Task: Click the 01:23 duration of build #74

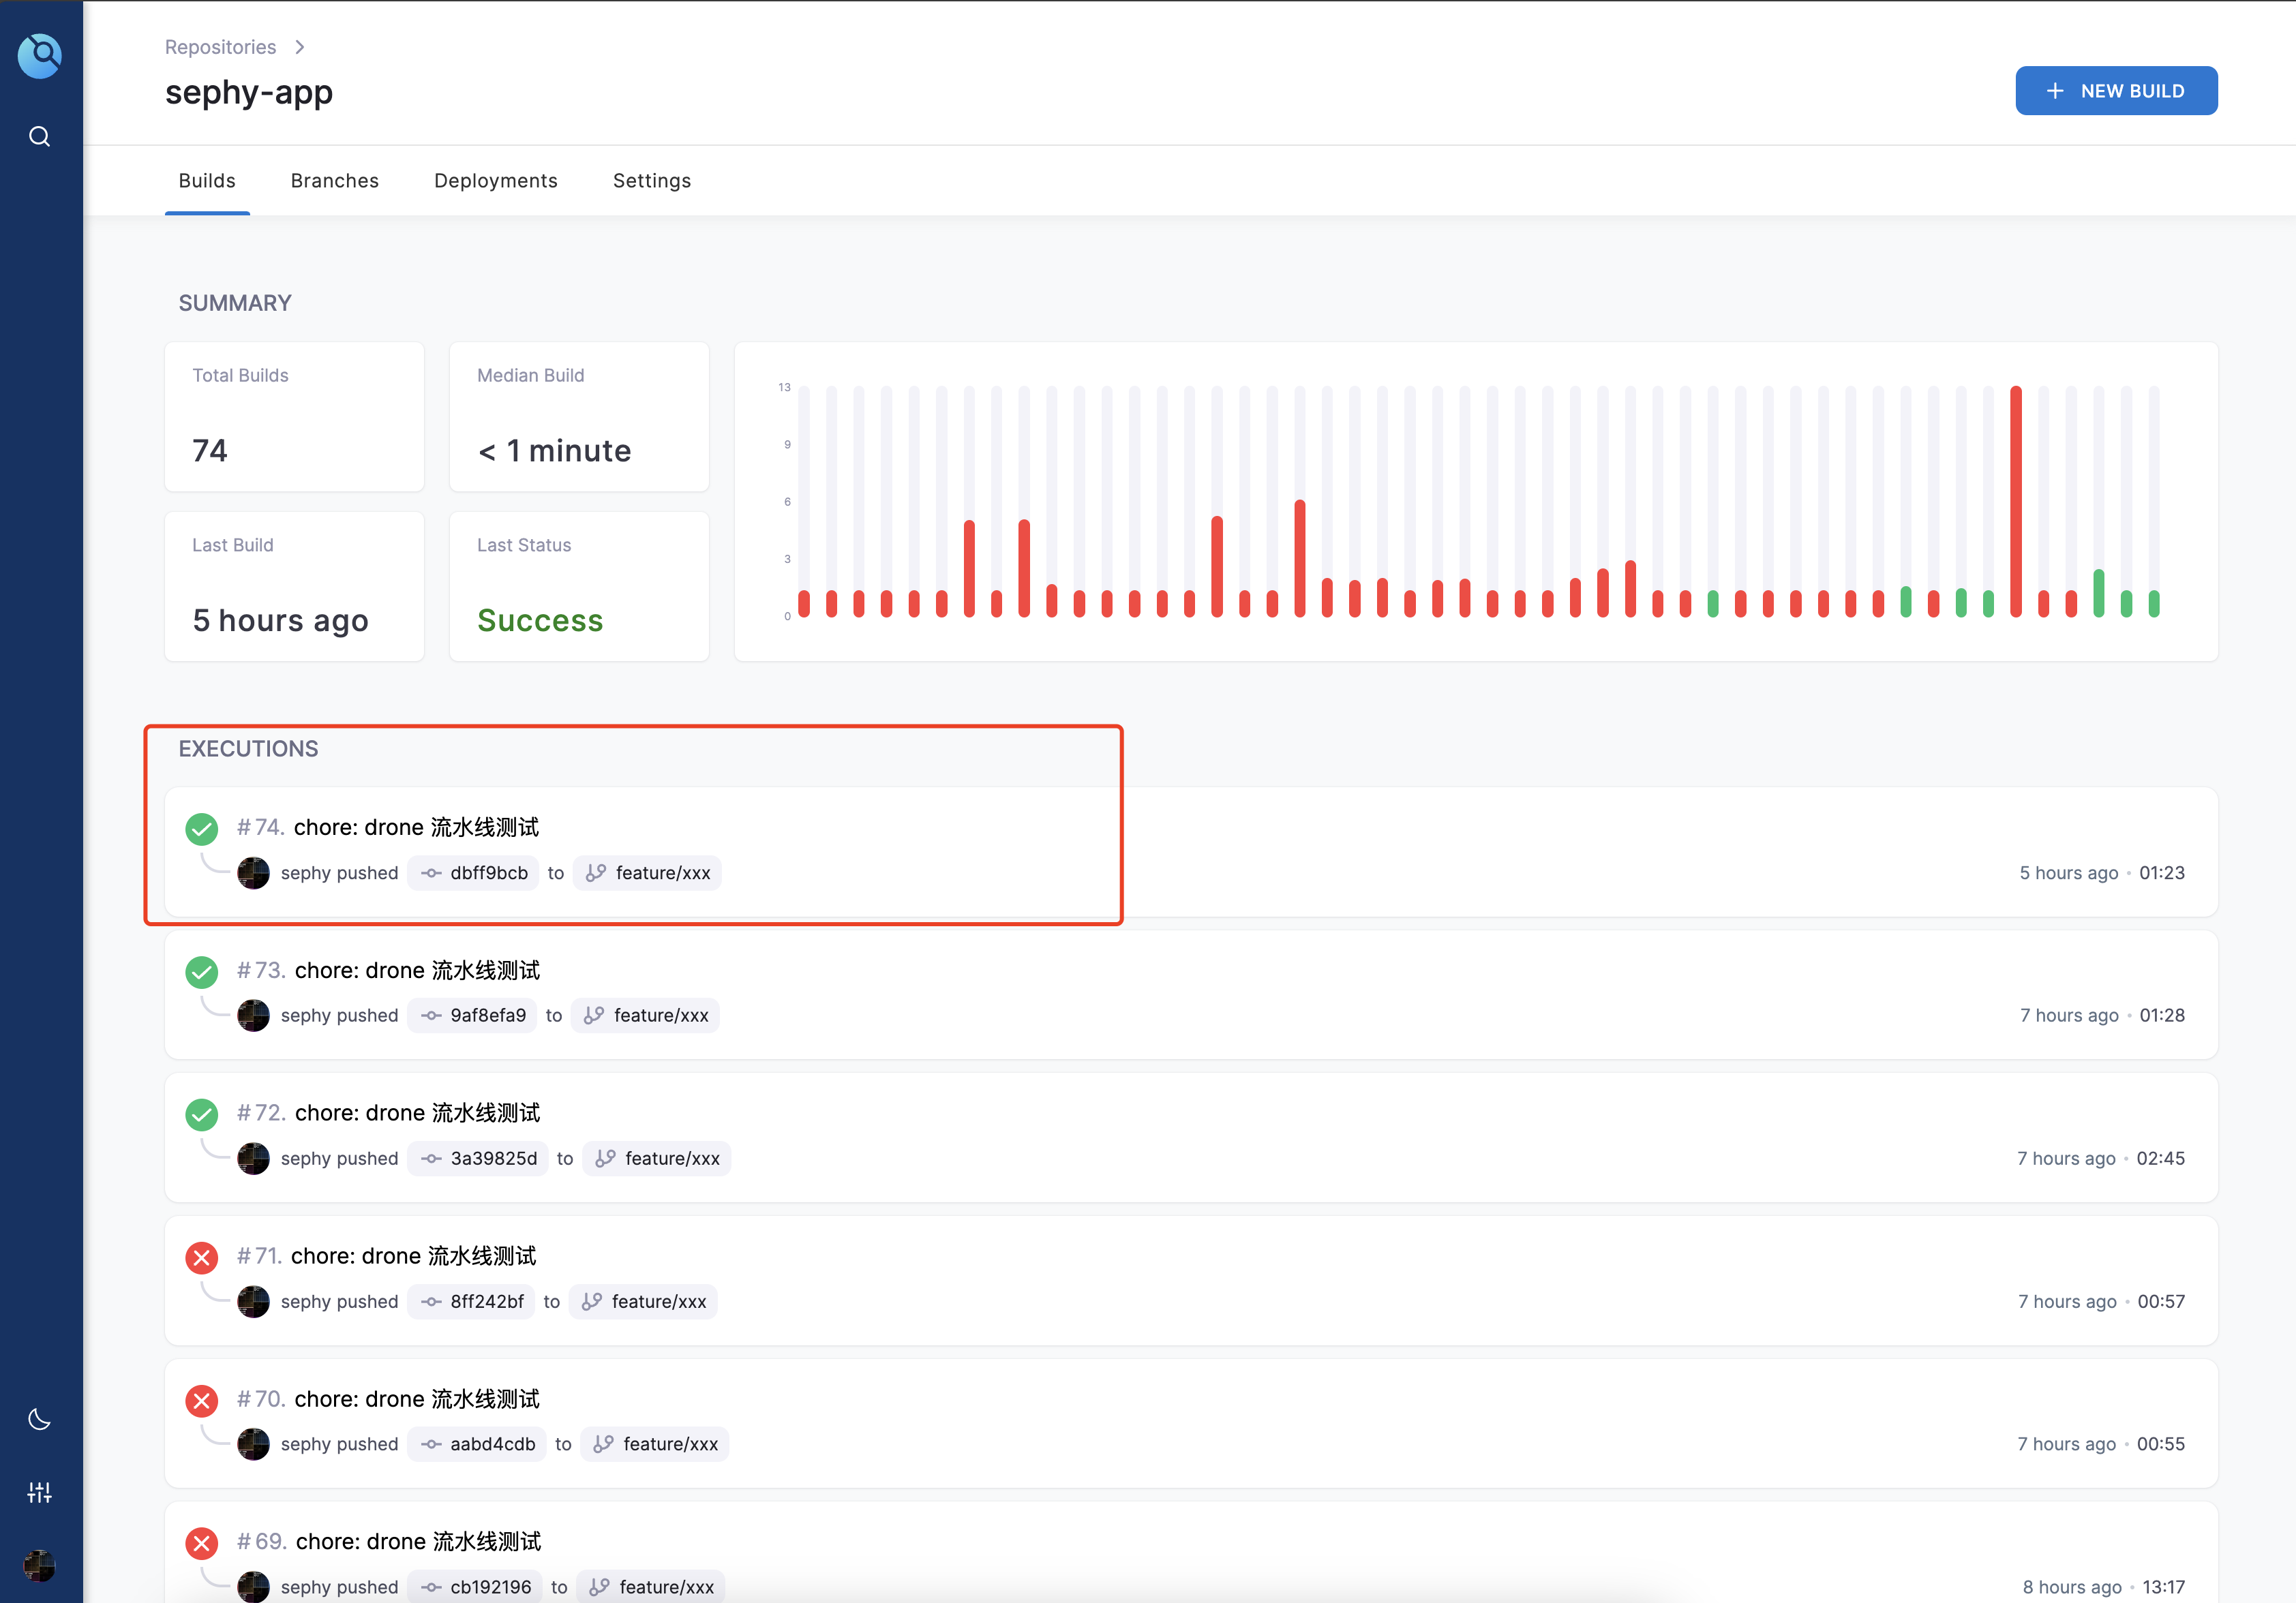Action: pos(2162,873)
